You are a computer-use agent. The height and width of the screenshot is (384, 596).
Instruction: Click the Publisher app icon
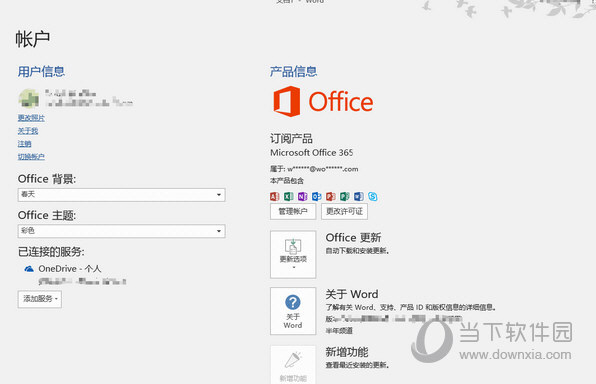pos(345,196)
